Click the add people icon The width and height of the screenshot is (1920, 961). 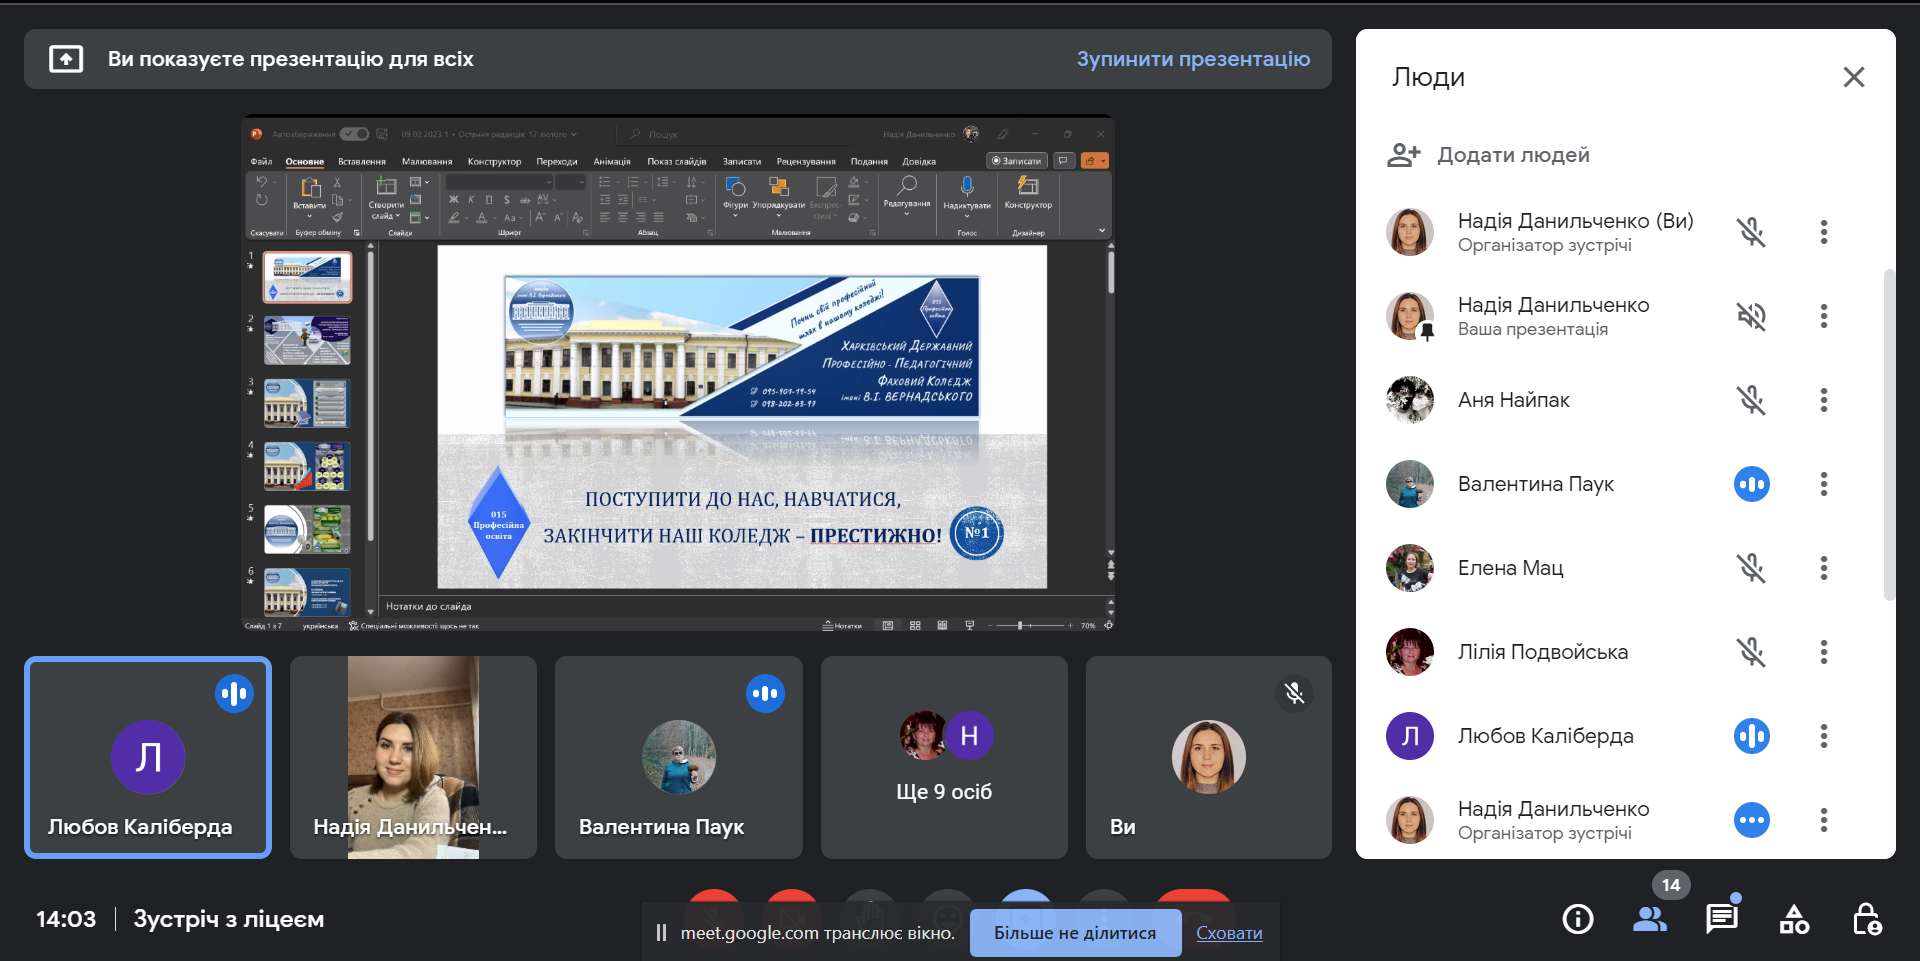click(1404, 155)
